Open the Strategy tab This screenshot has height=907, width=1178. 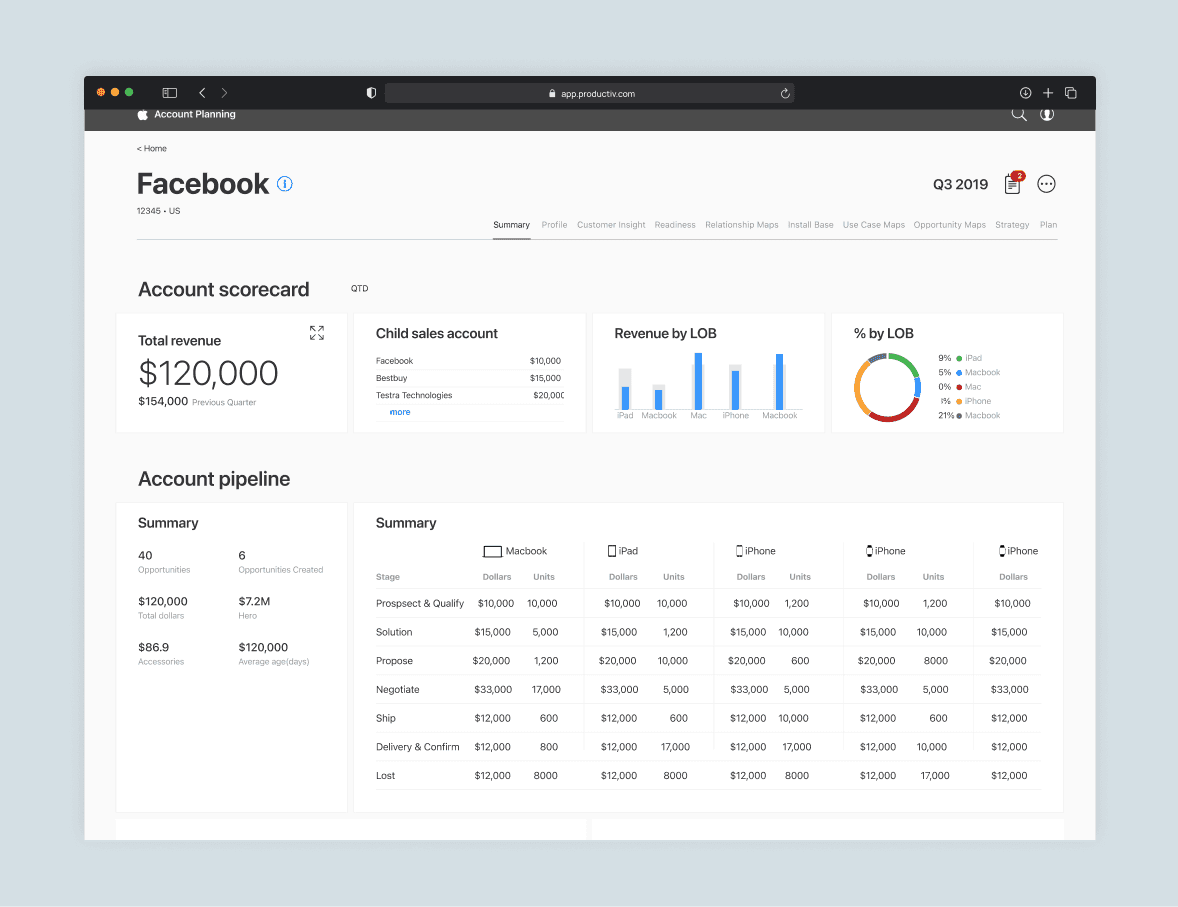click(x=1012, y=225)
